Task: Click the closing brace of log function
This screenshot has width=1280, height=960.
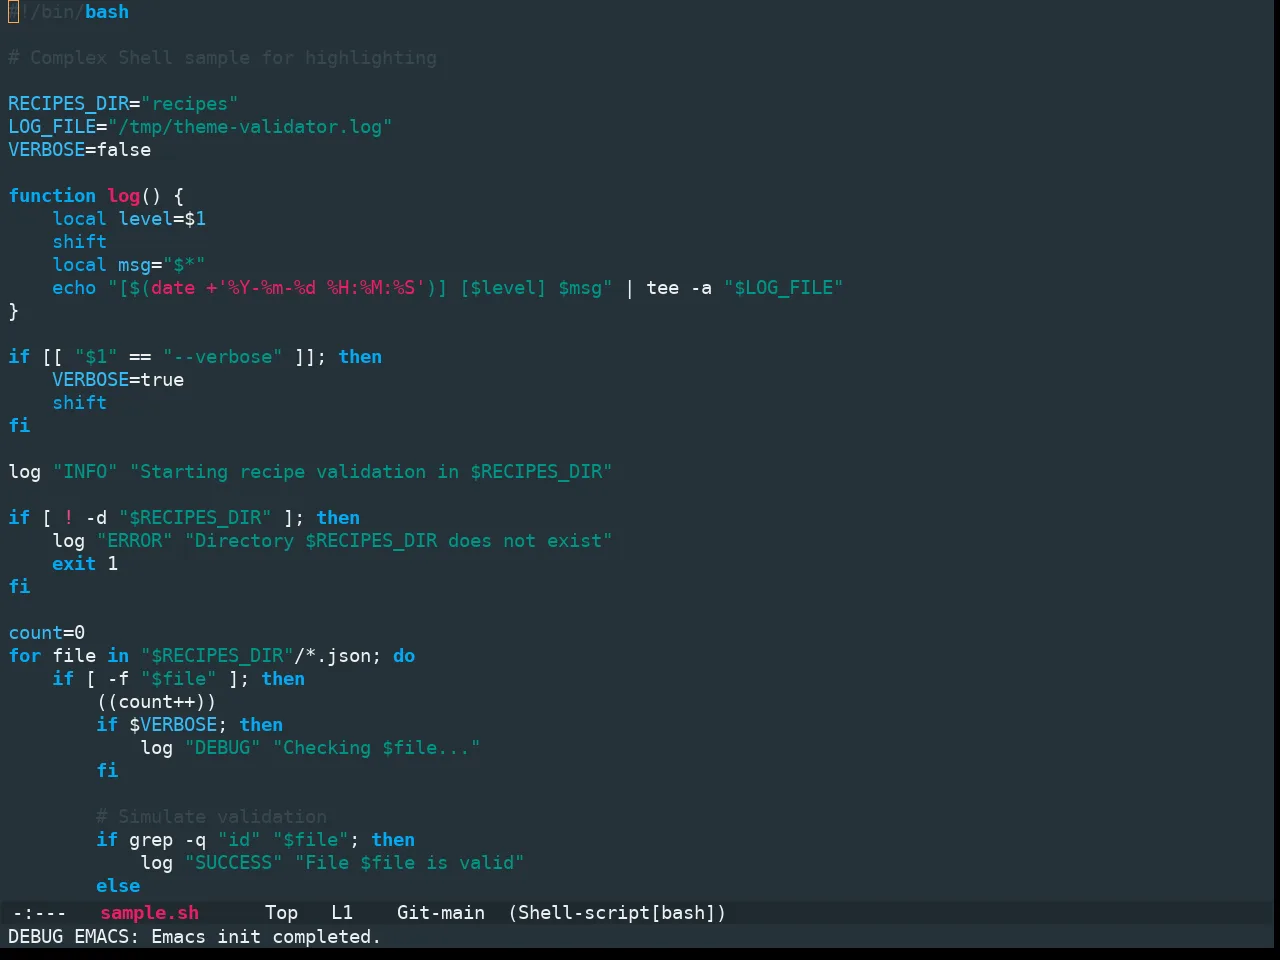Action: click(x=14, y=311)
